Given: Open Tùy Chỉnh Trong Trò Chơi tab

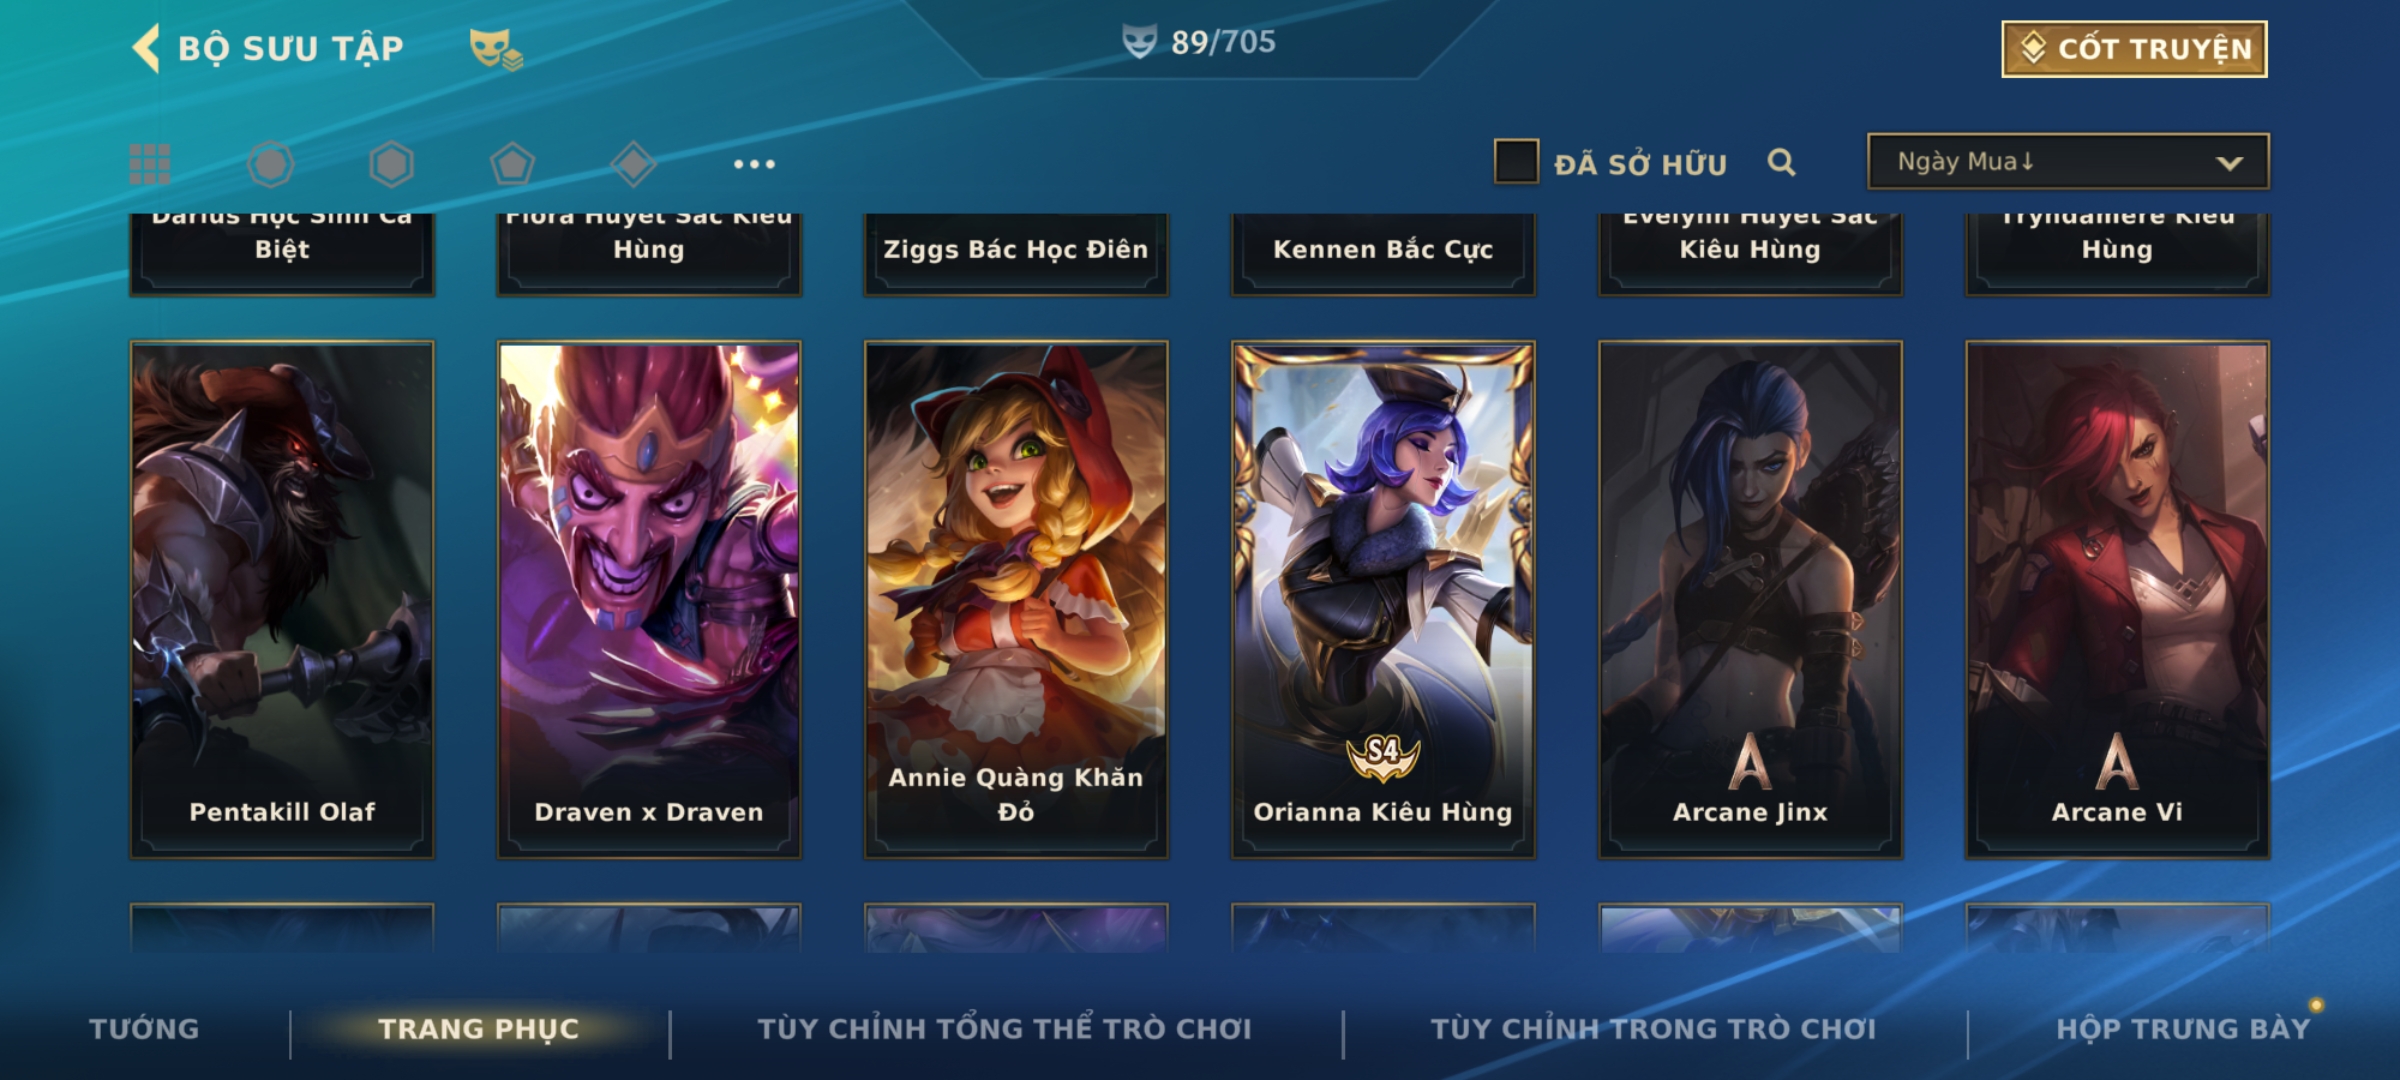Looking at the screenshot, I should coord(1653,1028).
